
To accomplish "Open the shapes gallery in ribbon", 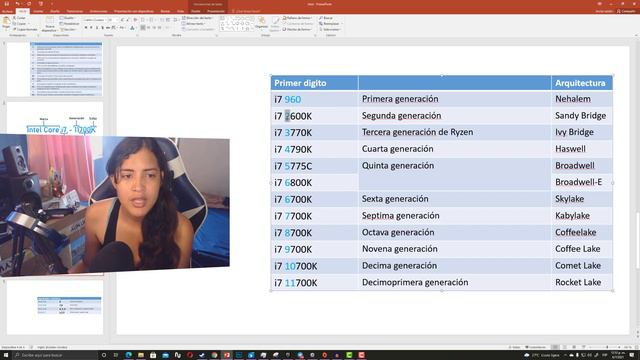I will click(237, 24).
